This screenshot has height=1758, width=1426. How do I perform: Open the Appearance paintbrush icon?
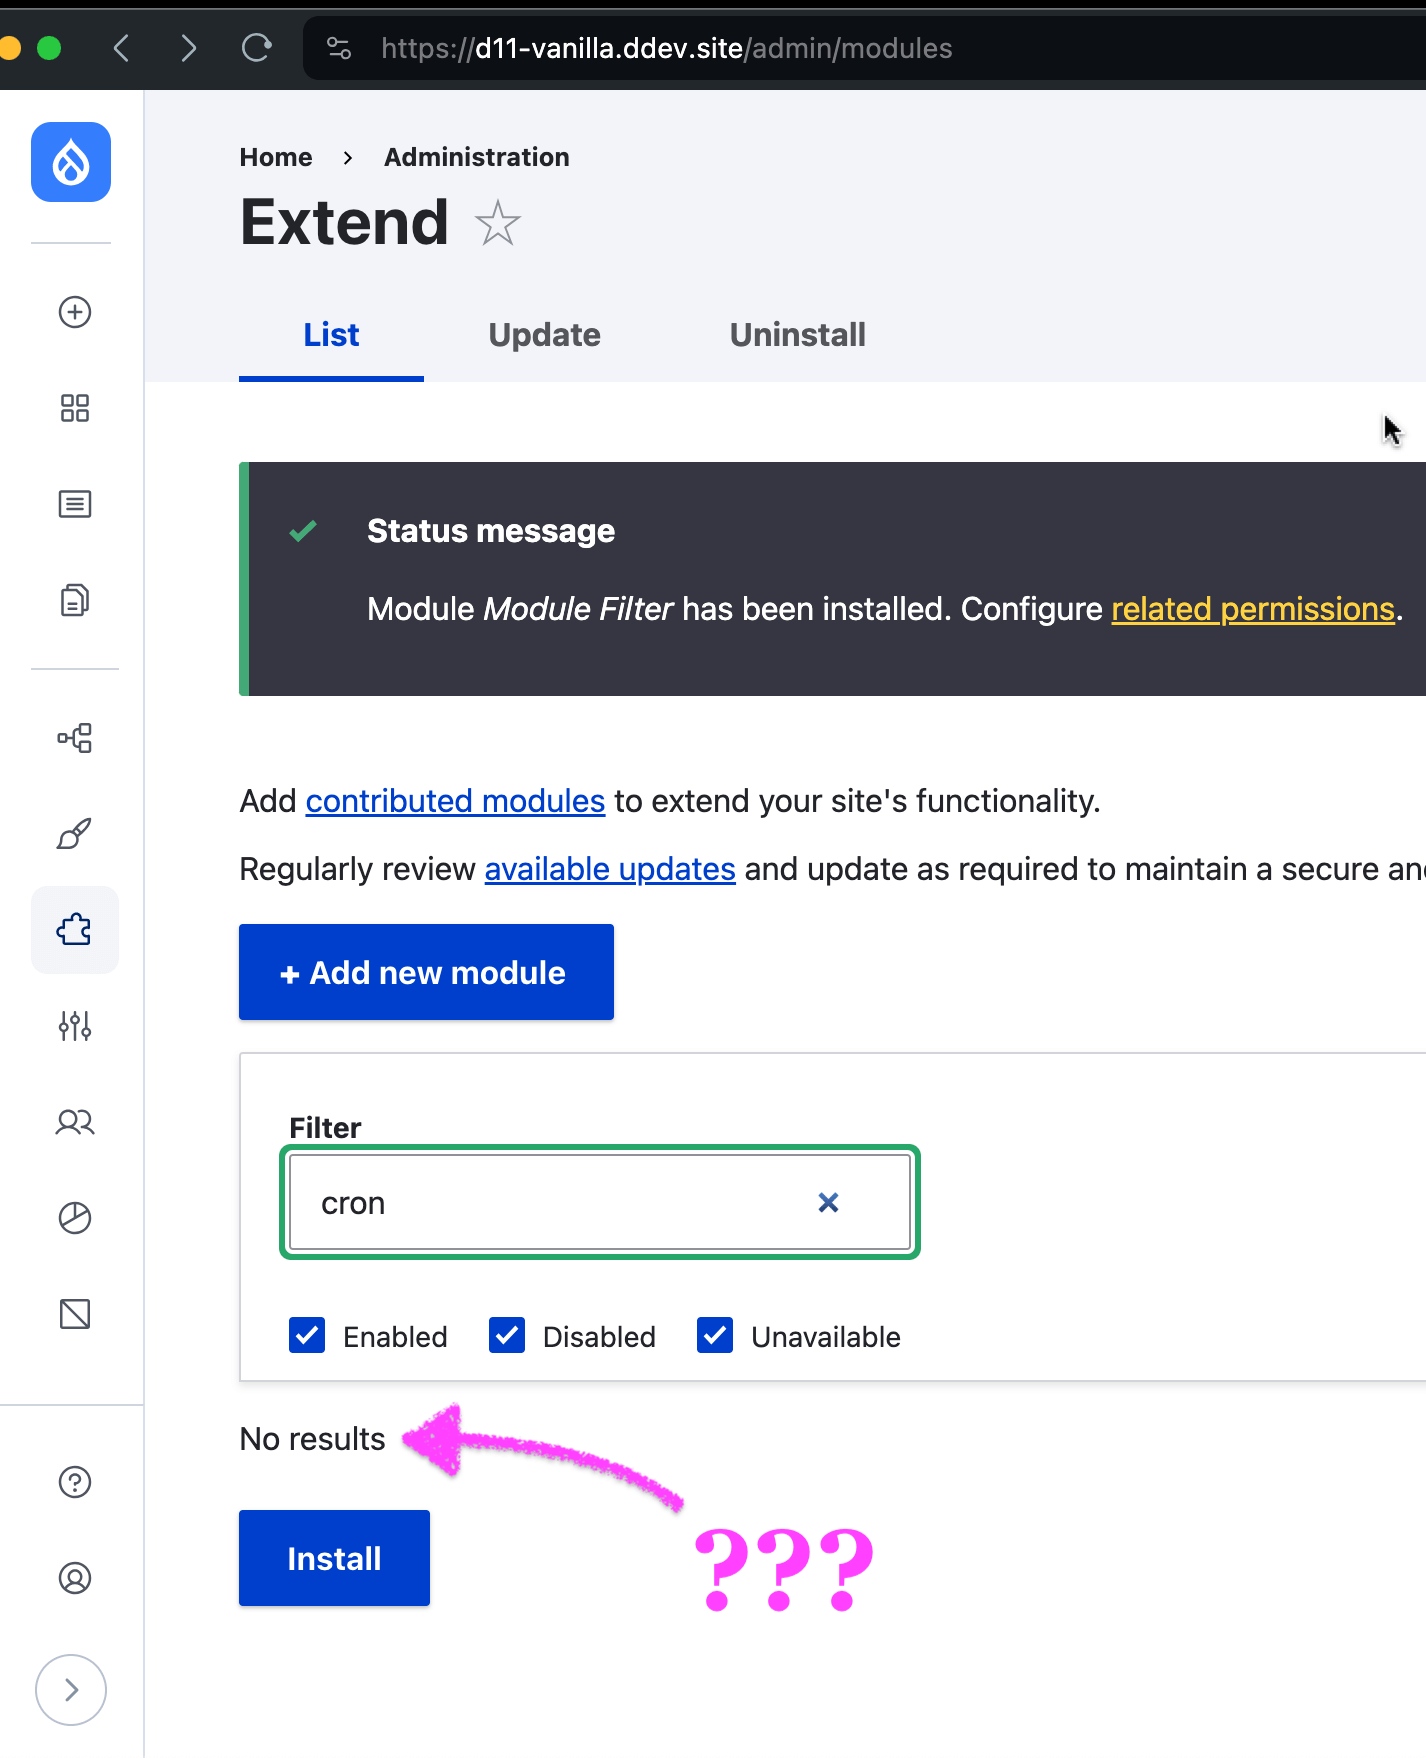(75, 833)
